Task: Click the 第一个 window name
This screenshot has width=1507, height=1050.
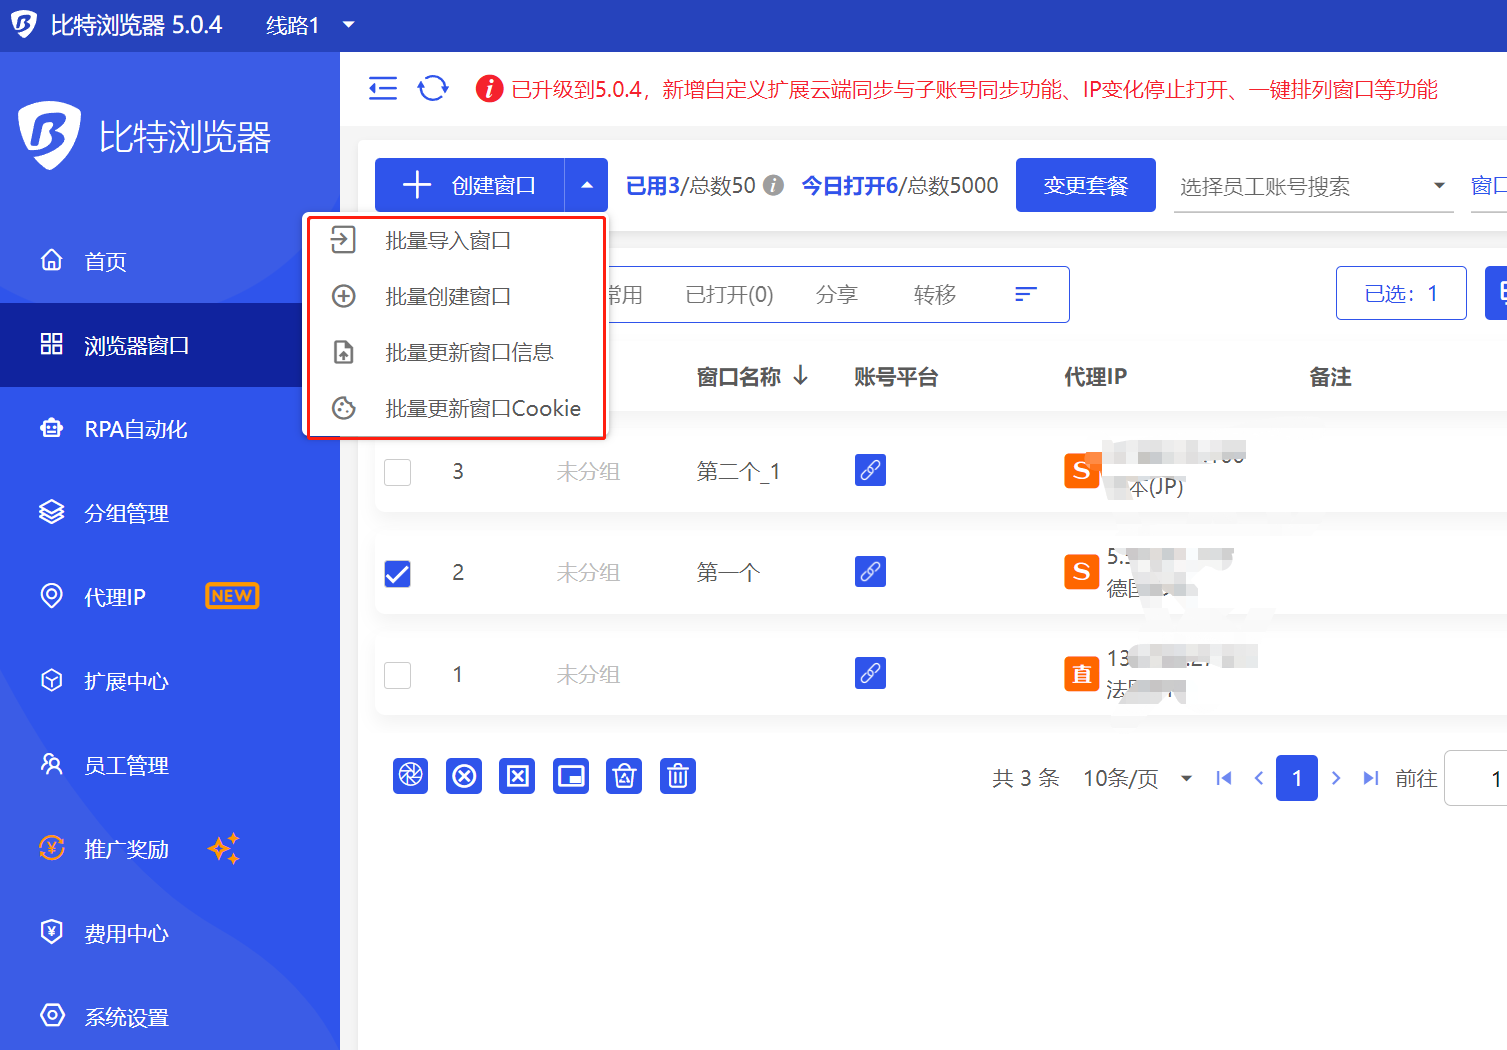Action: coord(728,573)
